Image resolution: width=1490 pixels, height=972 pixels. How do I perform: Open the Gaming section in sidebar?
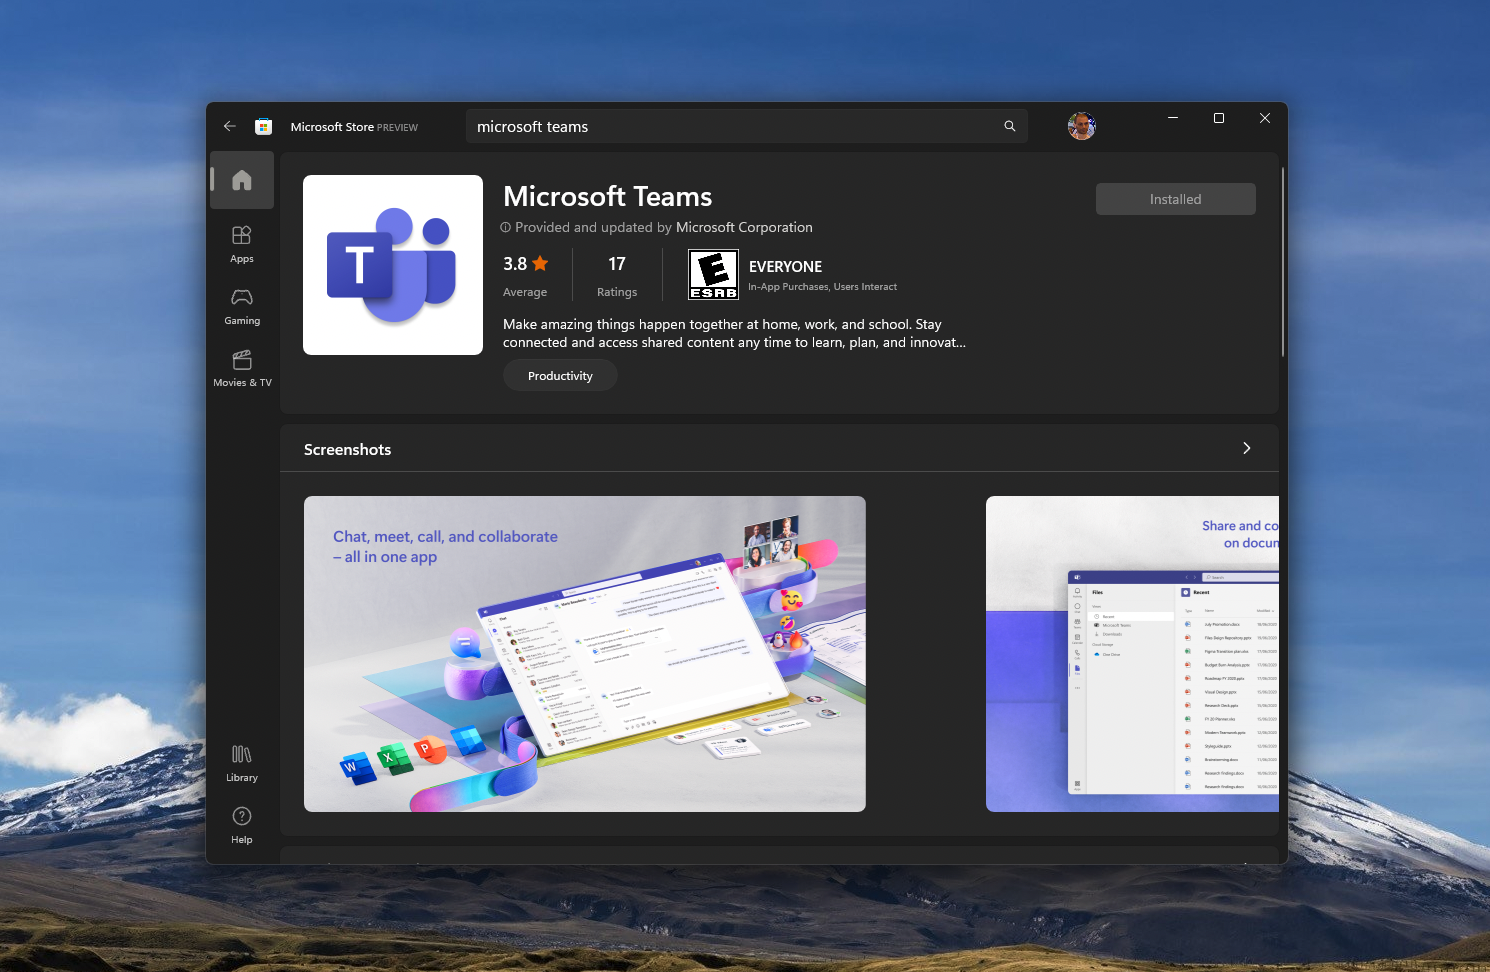(x=242, y=306)
